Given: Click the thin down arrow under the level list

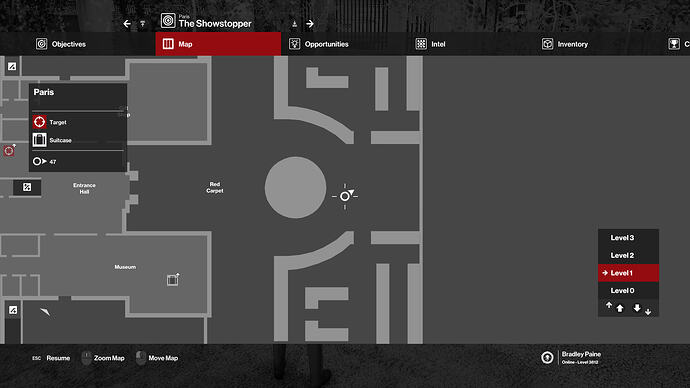Looking at the screenshot, I should (648, 311).
